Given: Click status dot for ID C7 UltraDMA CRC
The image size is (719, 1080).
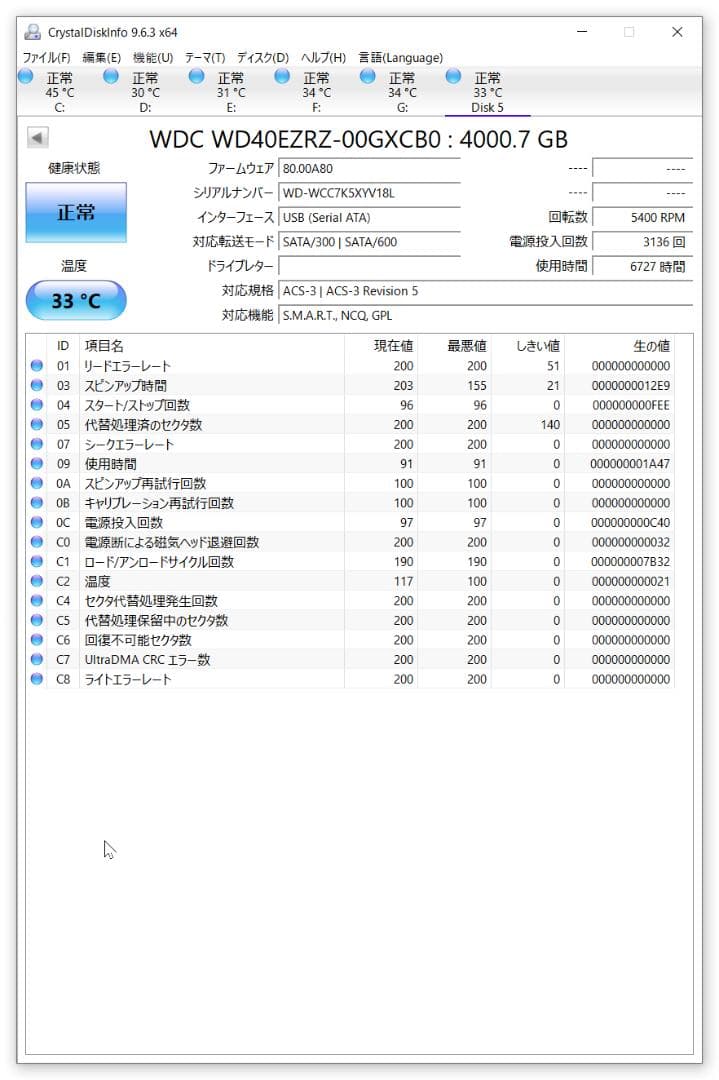Looking at the screenshot, I should click(37, 659).
